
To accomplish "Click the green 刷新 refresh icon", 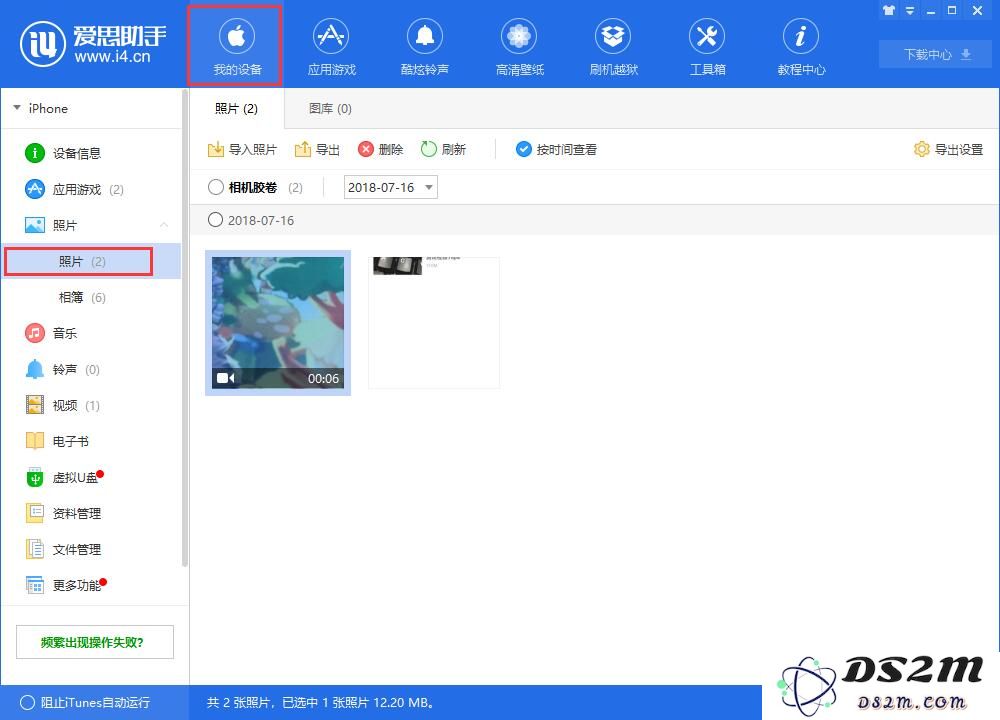I will pyautogui.click(x=429, y=149).
